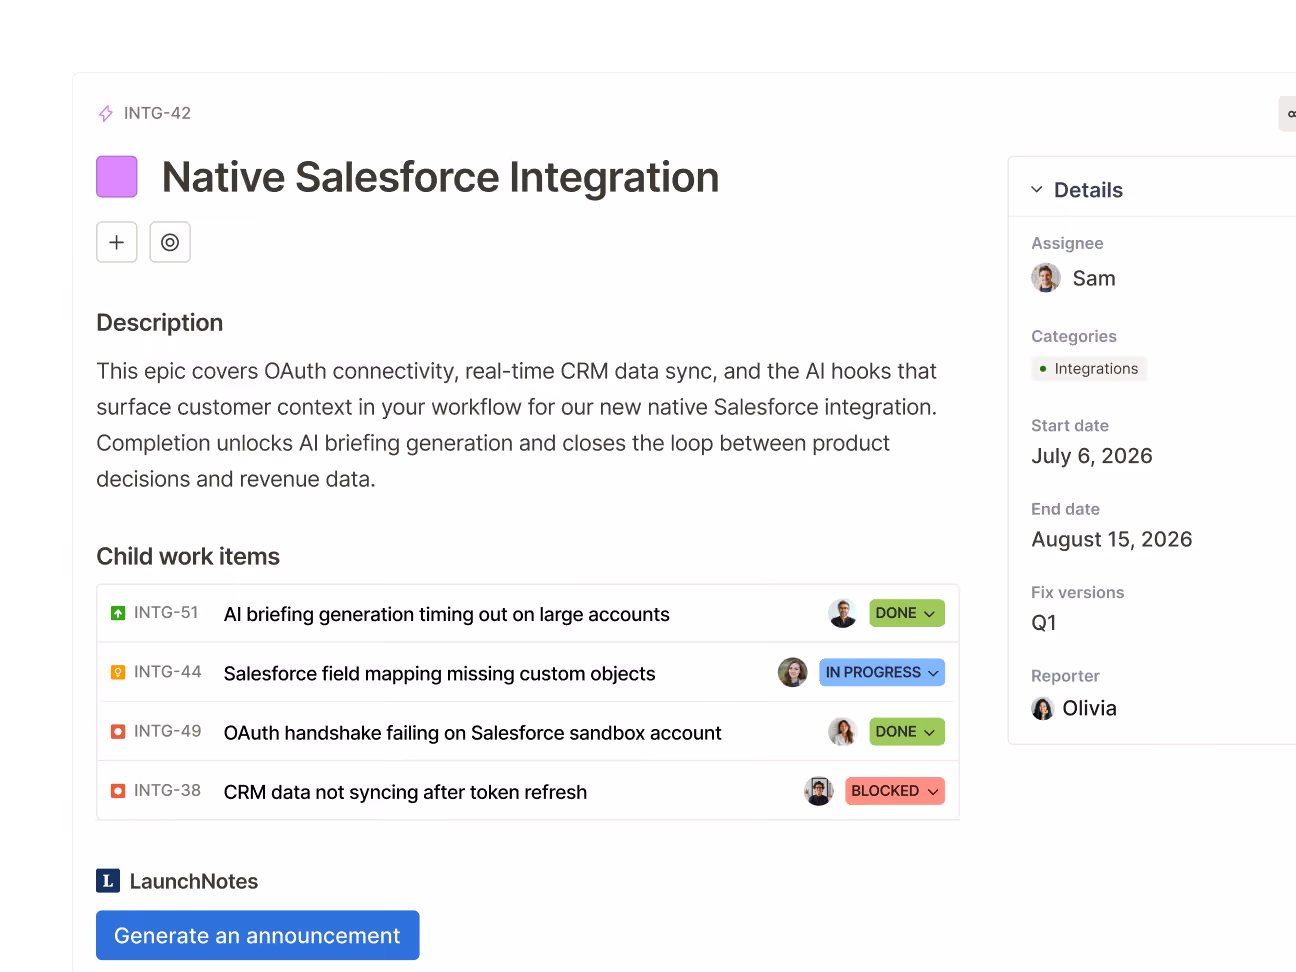The width and height of the screenshot is (1296, 972).
Task: Open 'AI briefing generation timing out on large accounts'
Action: 447,614
